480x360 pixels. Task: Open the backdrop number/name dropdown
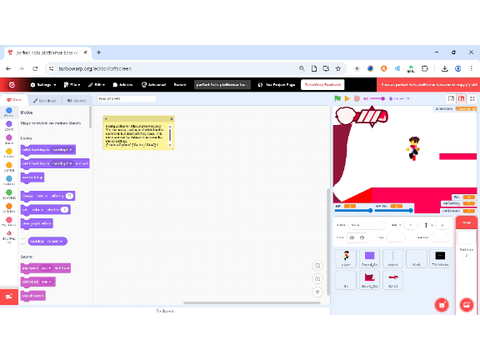point(55,241)
